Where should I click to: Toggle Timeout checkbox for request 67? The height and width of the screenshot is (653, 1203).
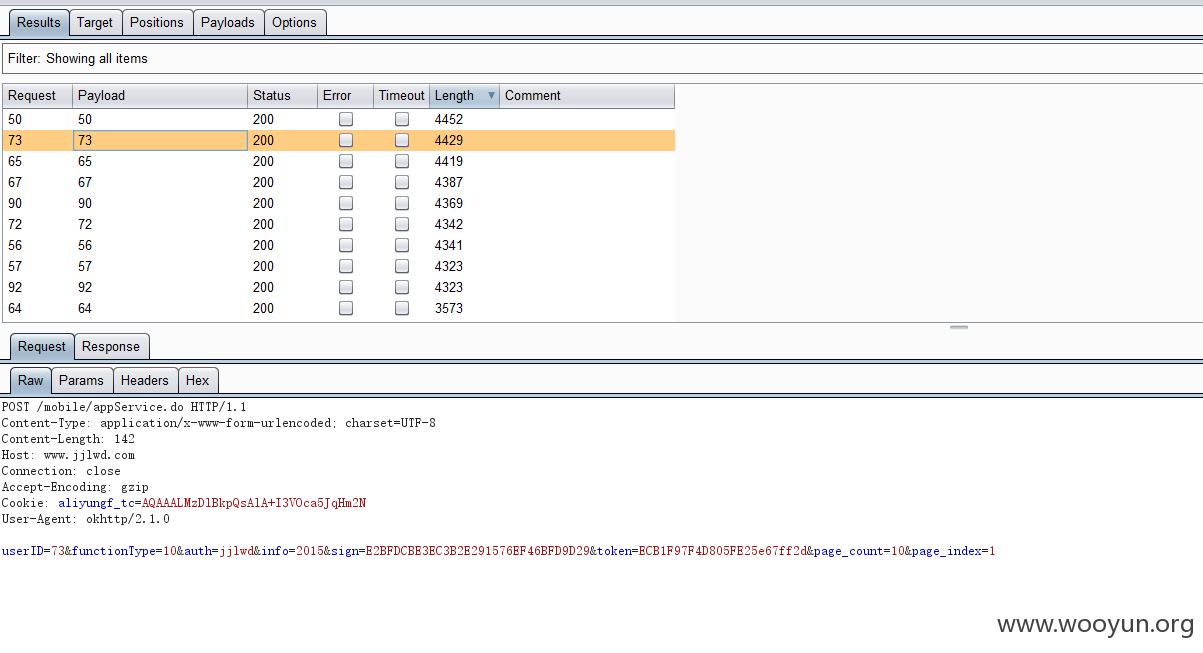coord(402,182)
